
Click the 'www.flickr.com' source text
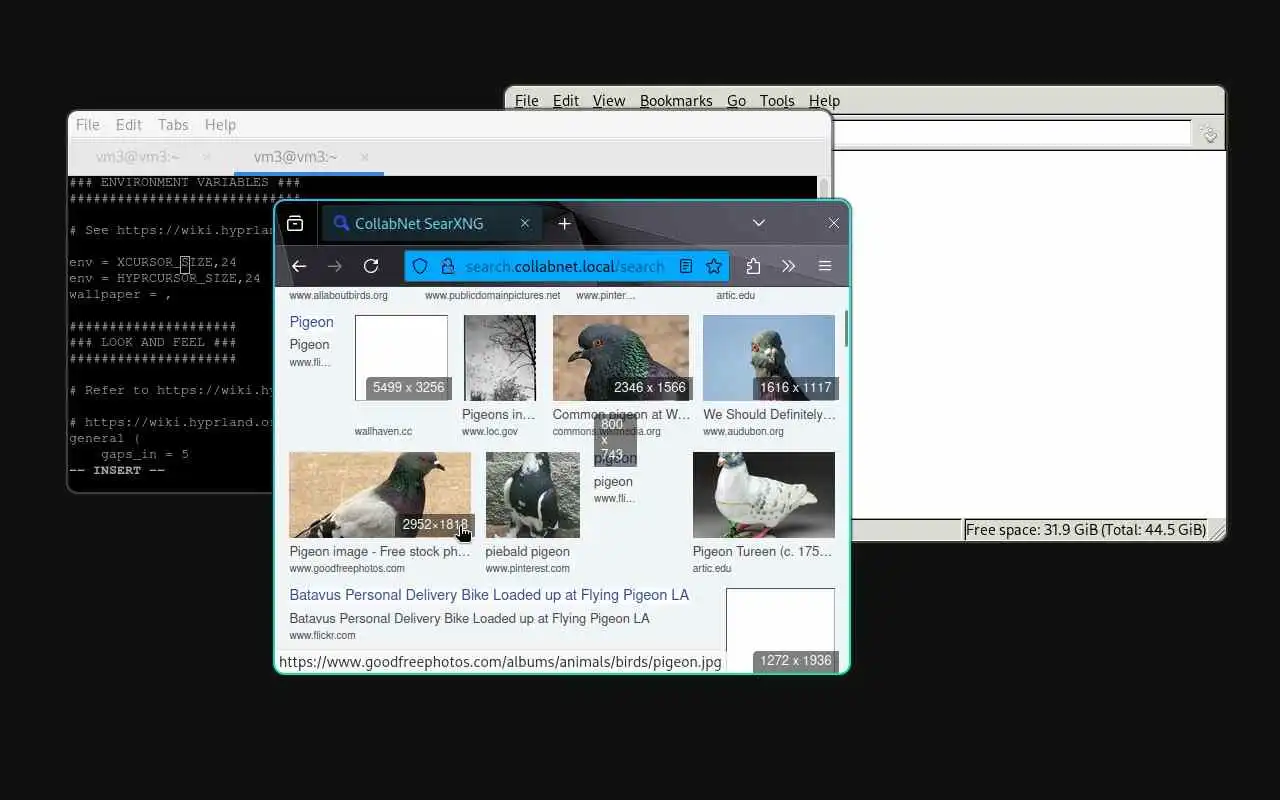[x=323, y=635]
